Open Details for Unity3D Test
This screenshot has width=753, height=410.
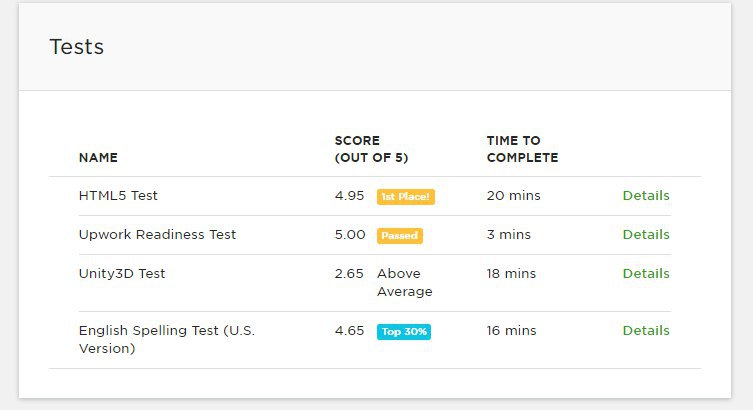pyautogui.click(x=645, y=274)
